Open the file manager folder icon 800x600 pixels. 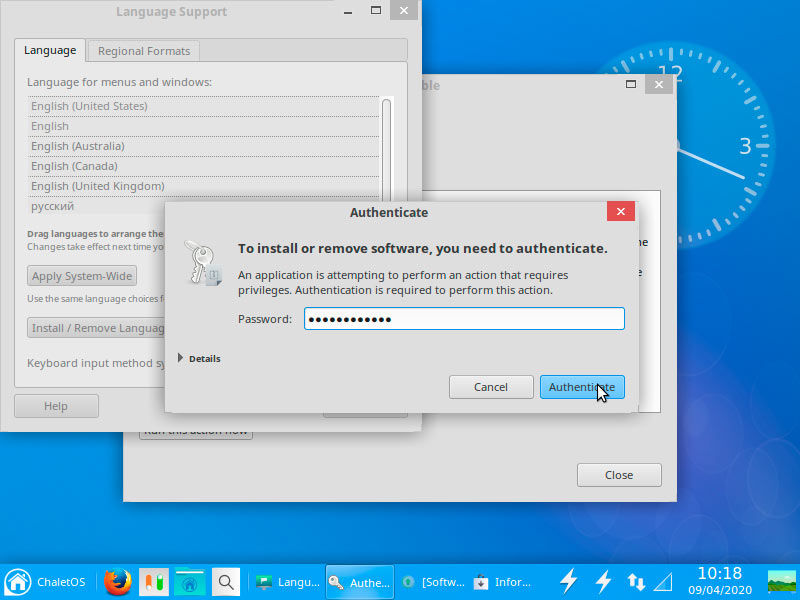click(x=189, y=582)
